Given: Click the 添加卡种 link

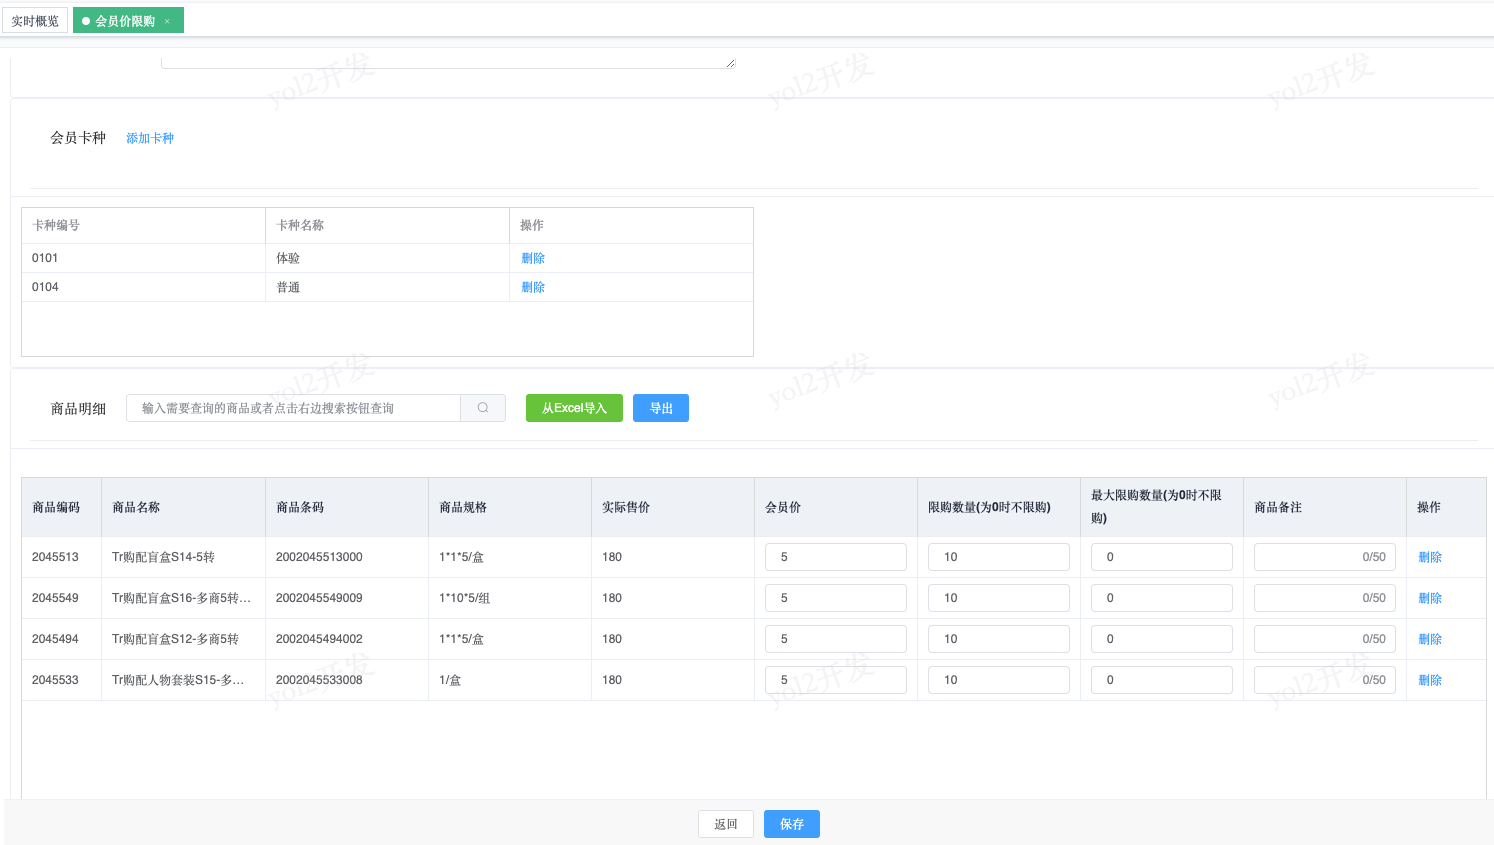Looking at the screenshot, I should [150, 138].
